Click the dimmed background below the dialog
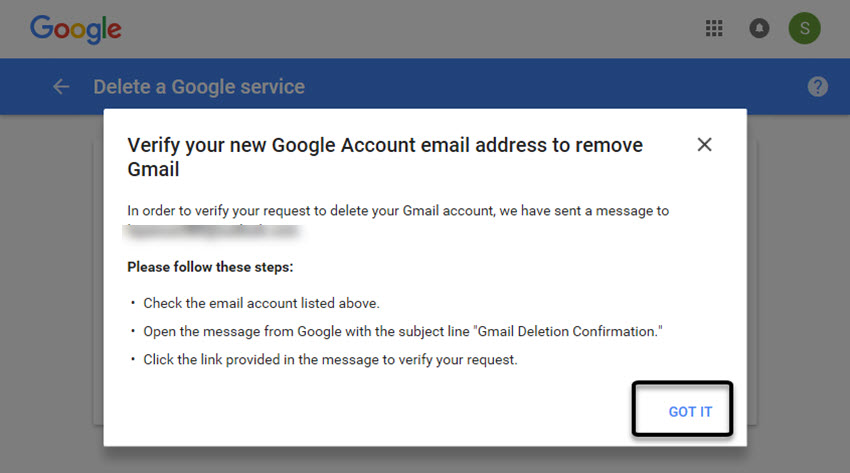Viewport: 850px width, 473px height. (425, 461)
